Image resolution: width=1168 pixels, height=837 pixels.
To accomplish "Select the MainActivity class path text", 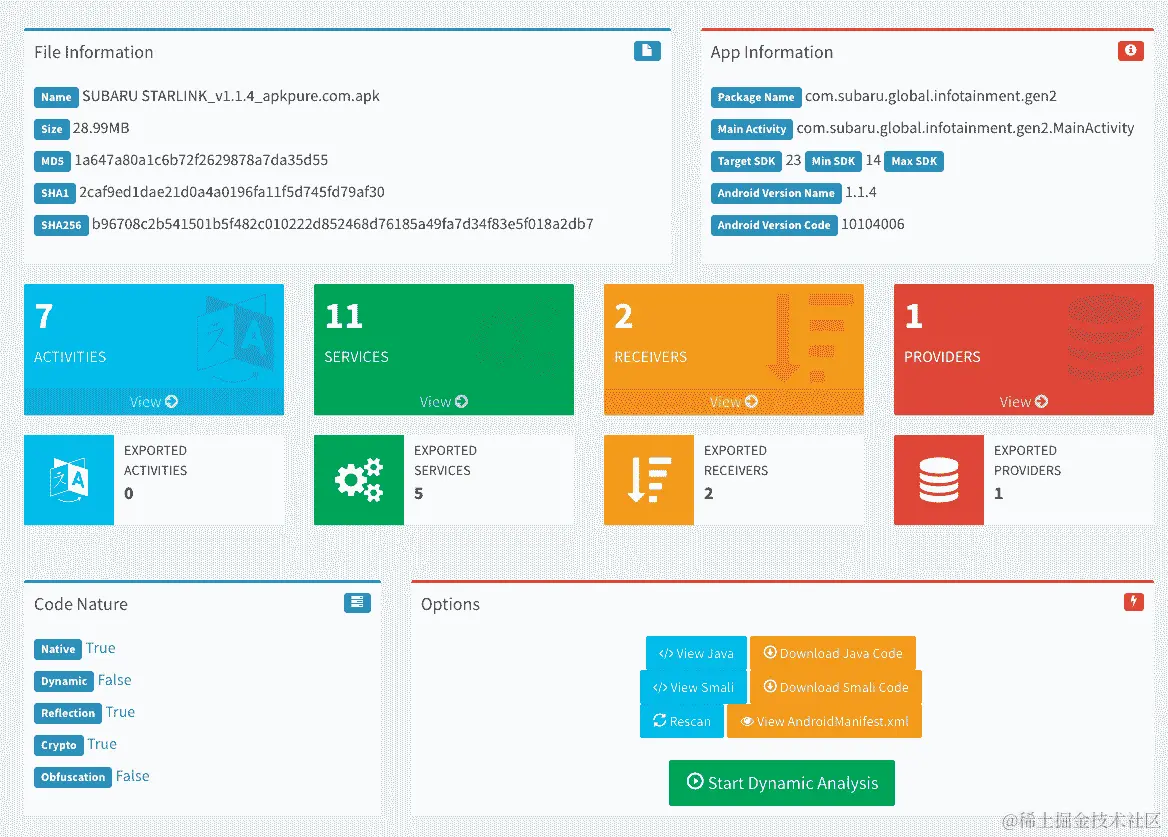I will (965, 128).
